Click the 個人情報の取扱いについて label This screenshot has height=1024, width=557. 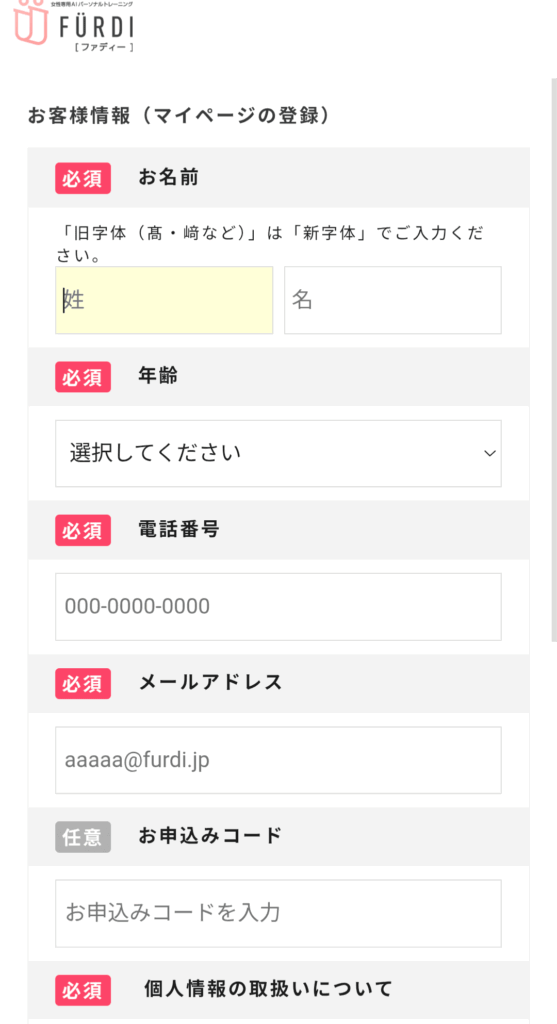268,989
